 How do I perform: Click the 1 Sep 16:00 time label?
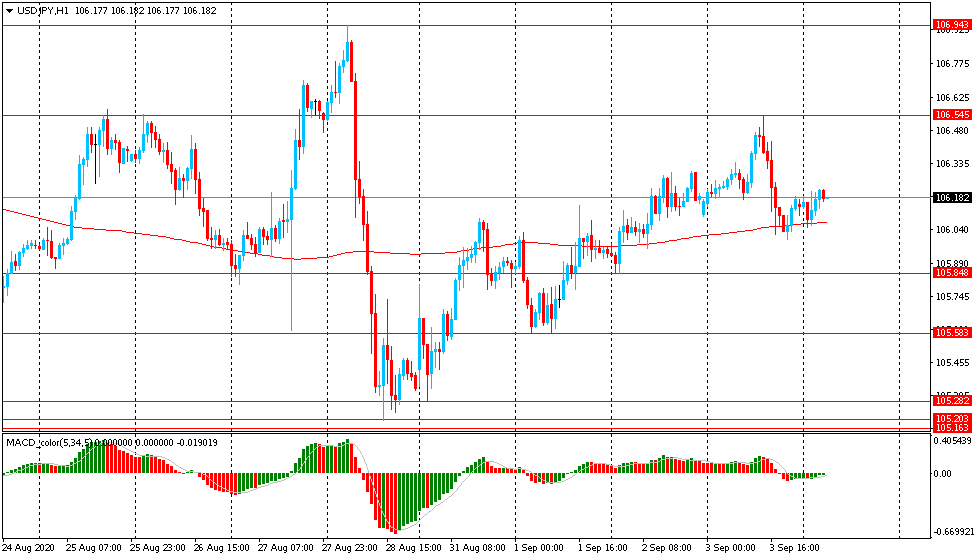click(x=603, y=548)
